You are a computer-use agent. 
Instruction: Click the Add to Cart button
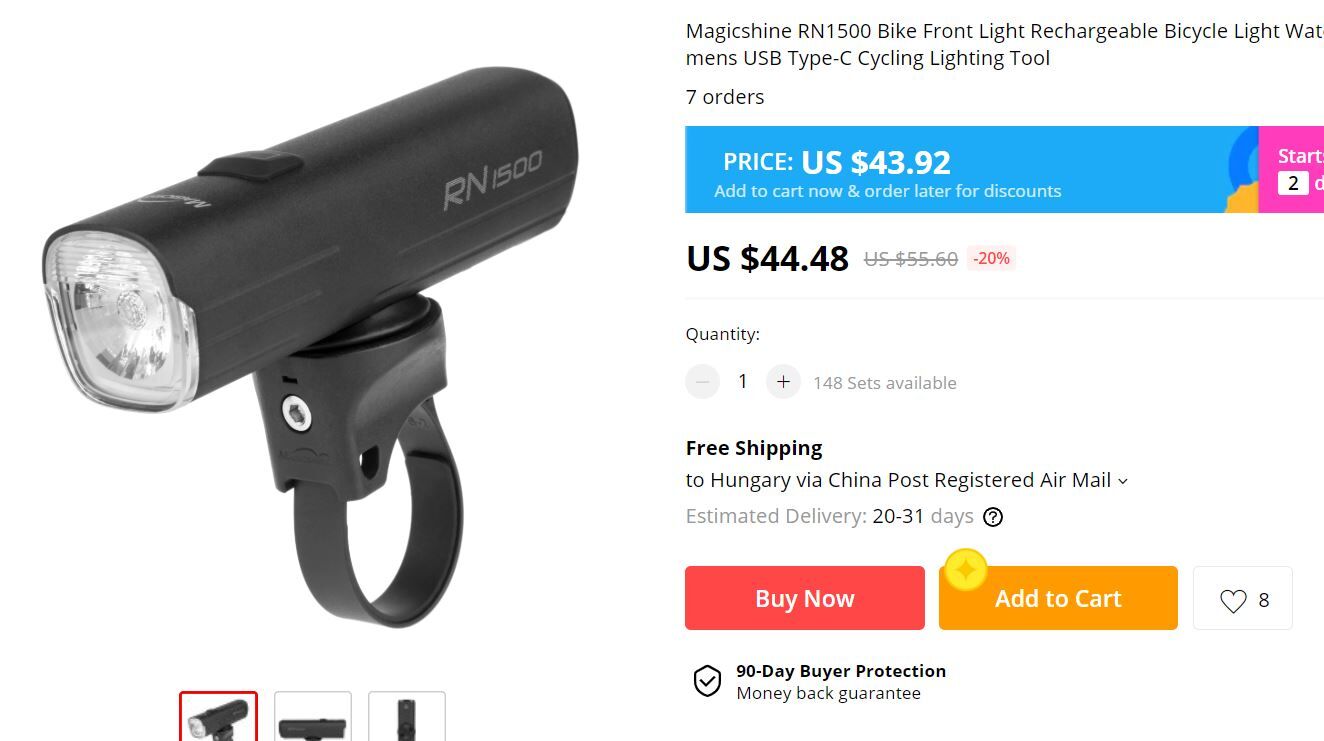[1058, 598]
